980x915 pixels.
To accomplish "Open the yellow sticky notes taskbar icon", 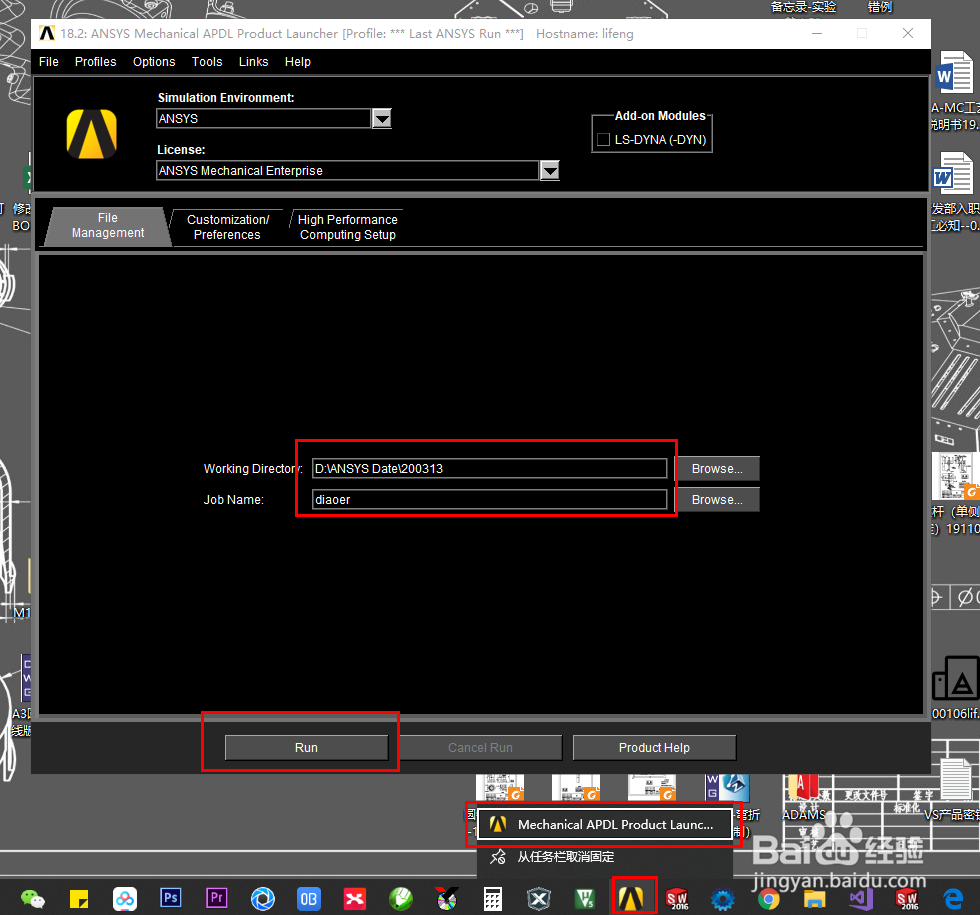I will click(79, 899).
